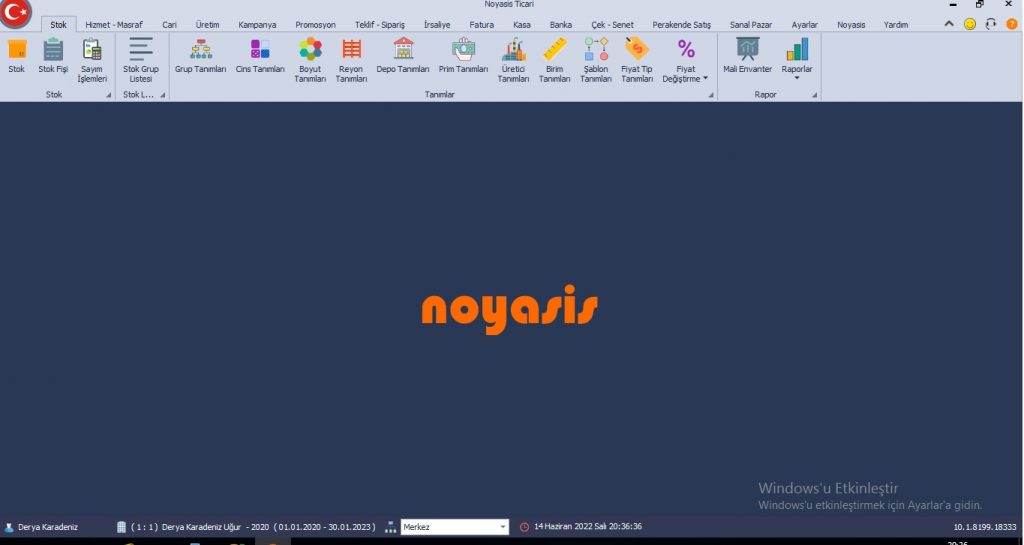Click company period text Derya Karadeniz Uğur - 2020
Screen dimensions: 1024x545
[216, 527]
